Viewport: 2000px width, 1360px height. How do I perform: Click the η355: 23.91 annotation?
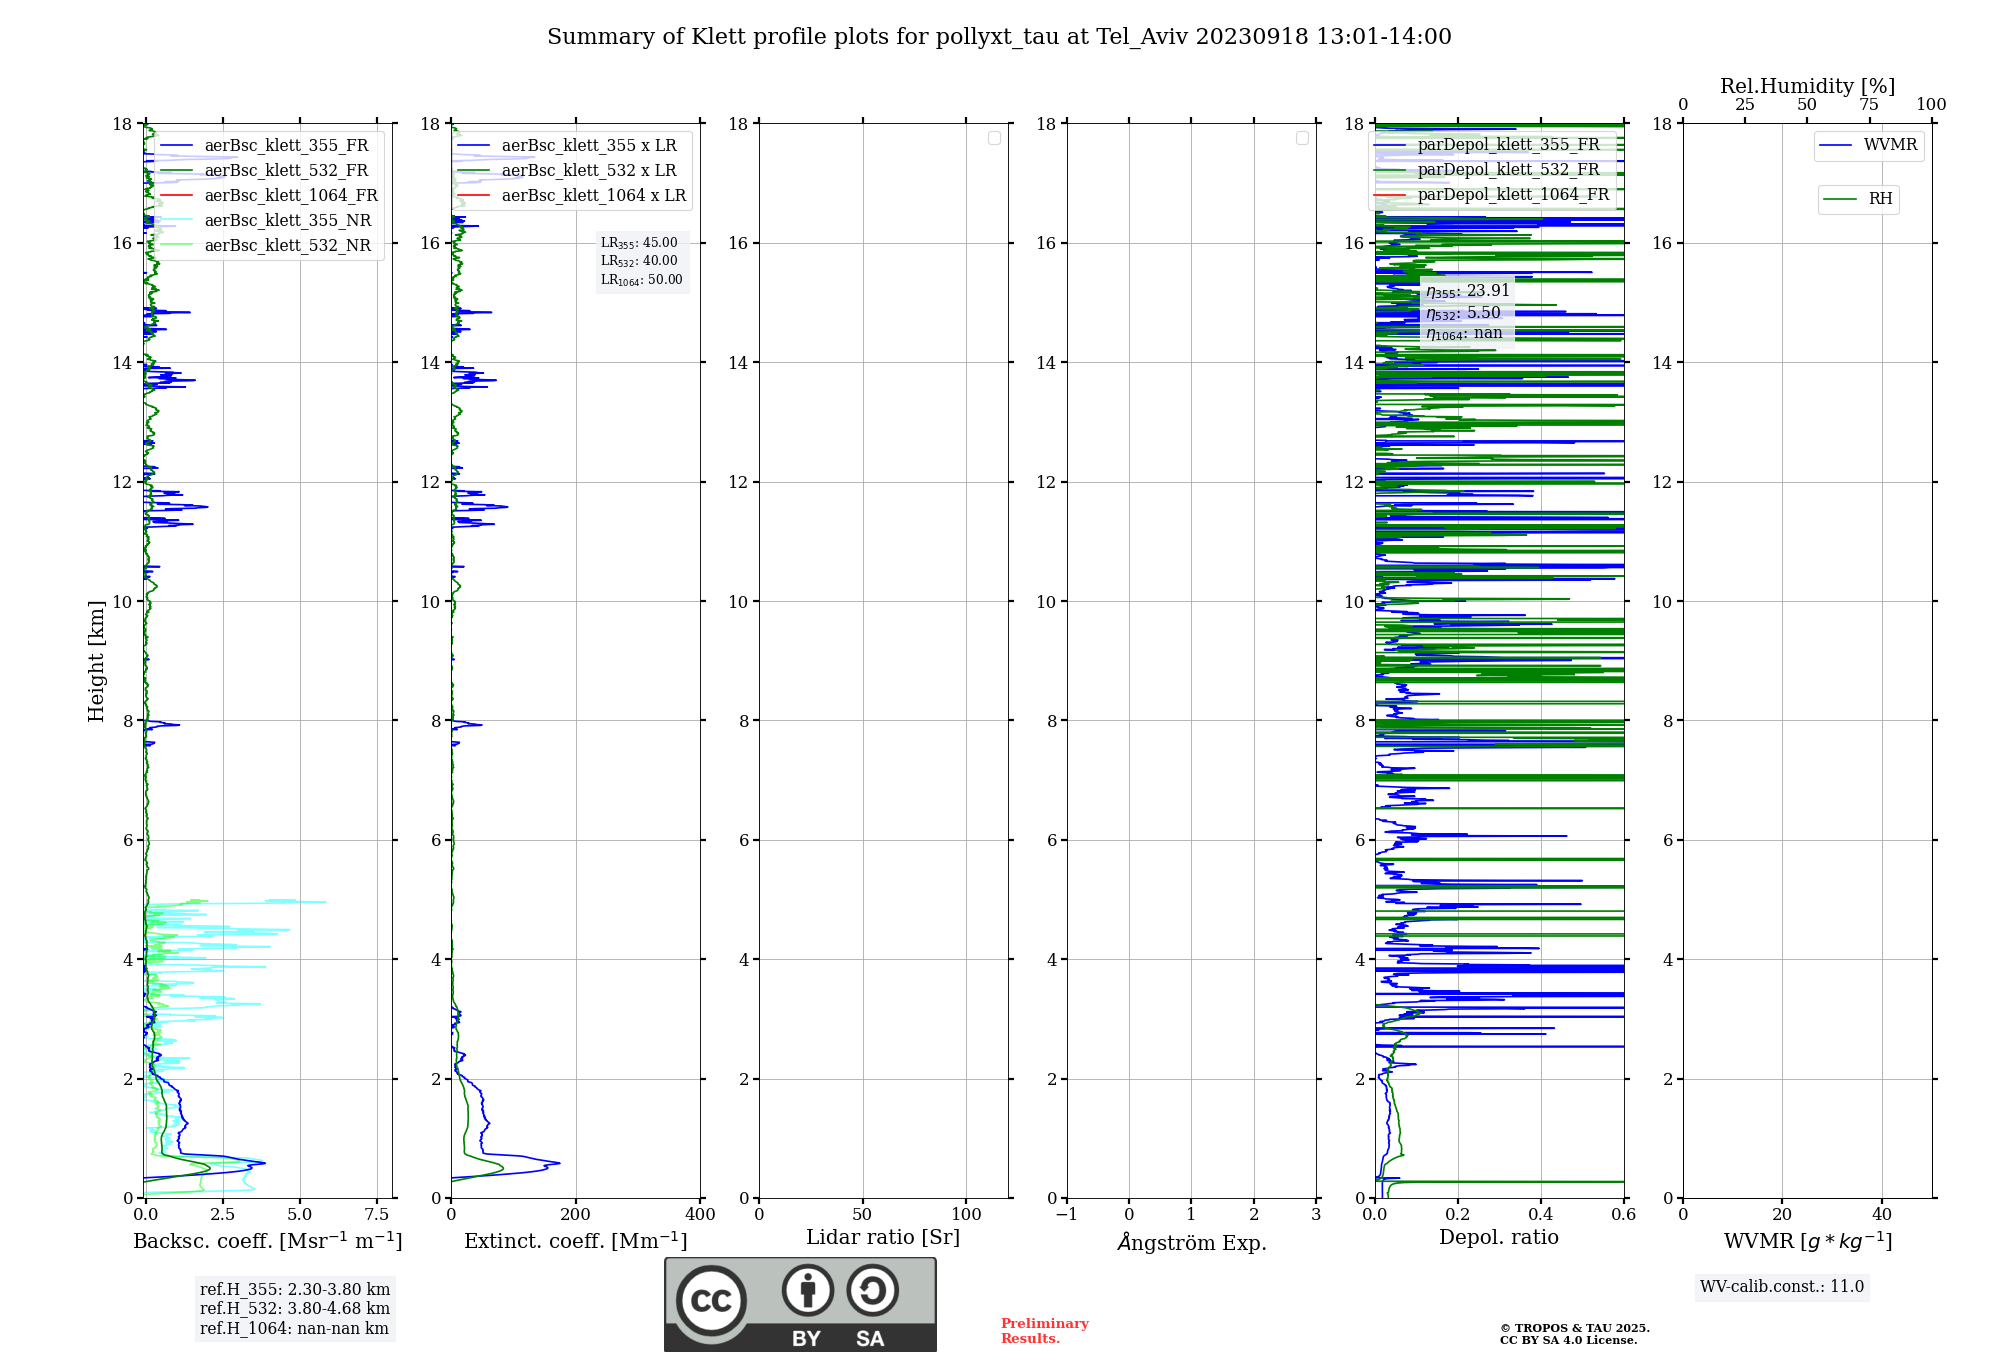click(x=1468, y=291)
